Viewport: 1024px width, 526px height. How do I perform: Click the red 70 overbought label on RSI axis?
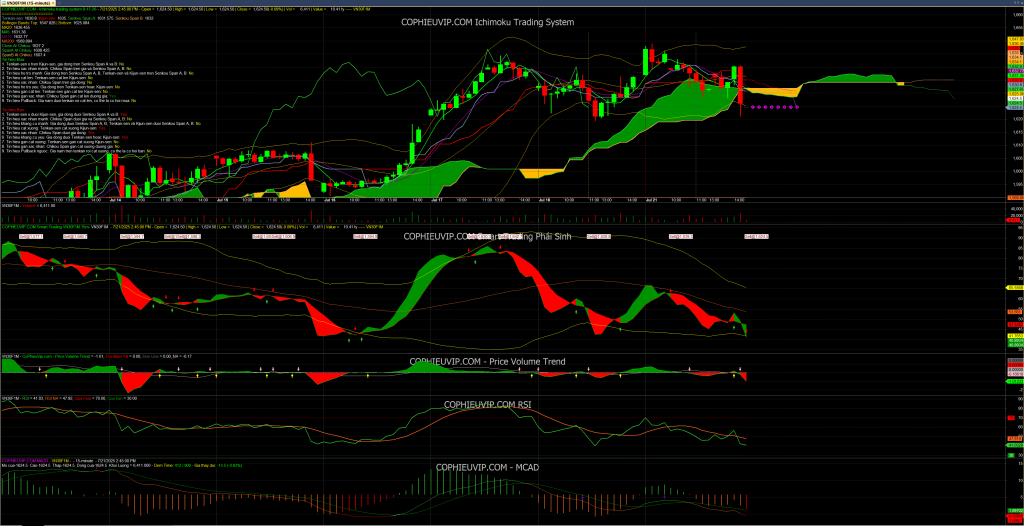click(1011, 418)
